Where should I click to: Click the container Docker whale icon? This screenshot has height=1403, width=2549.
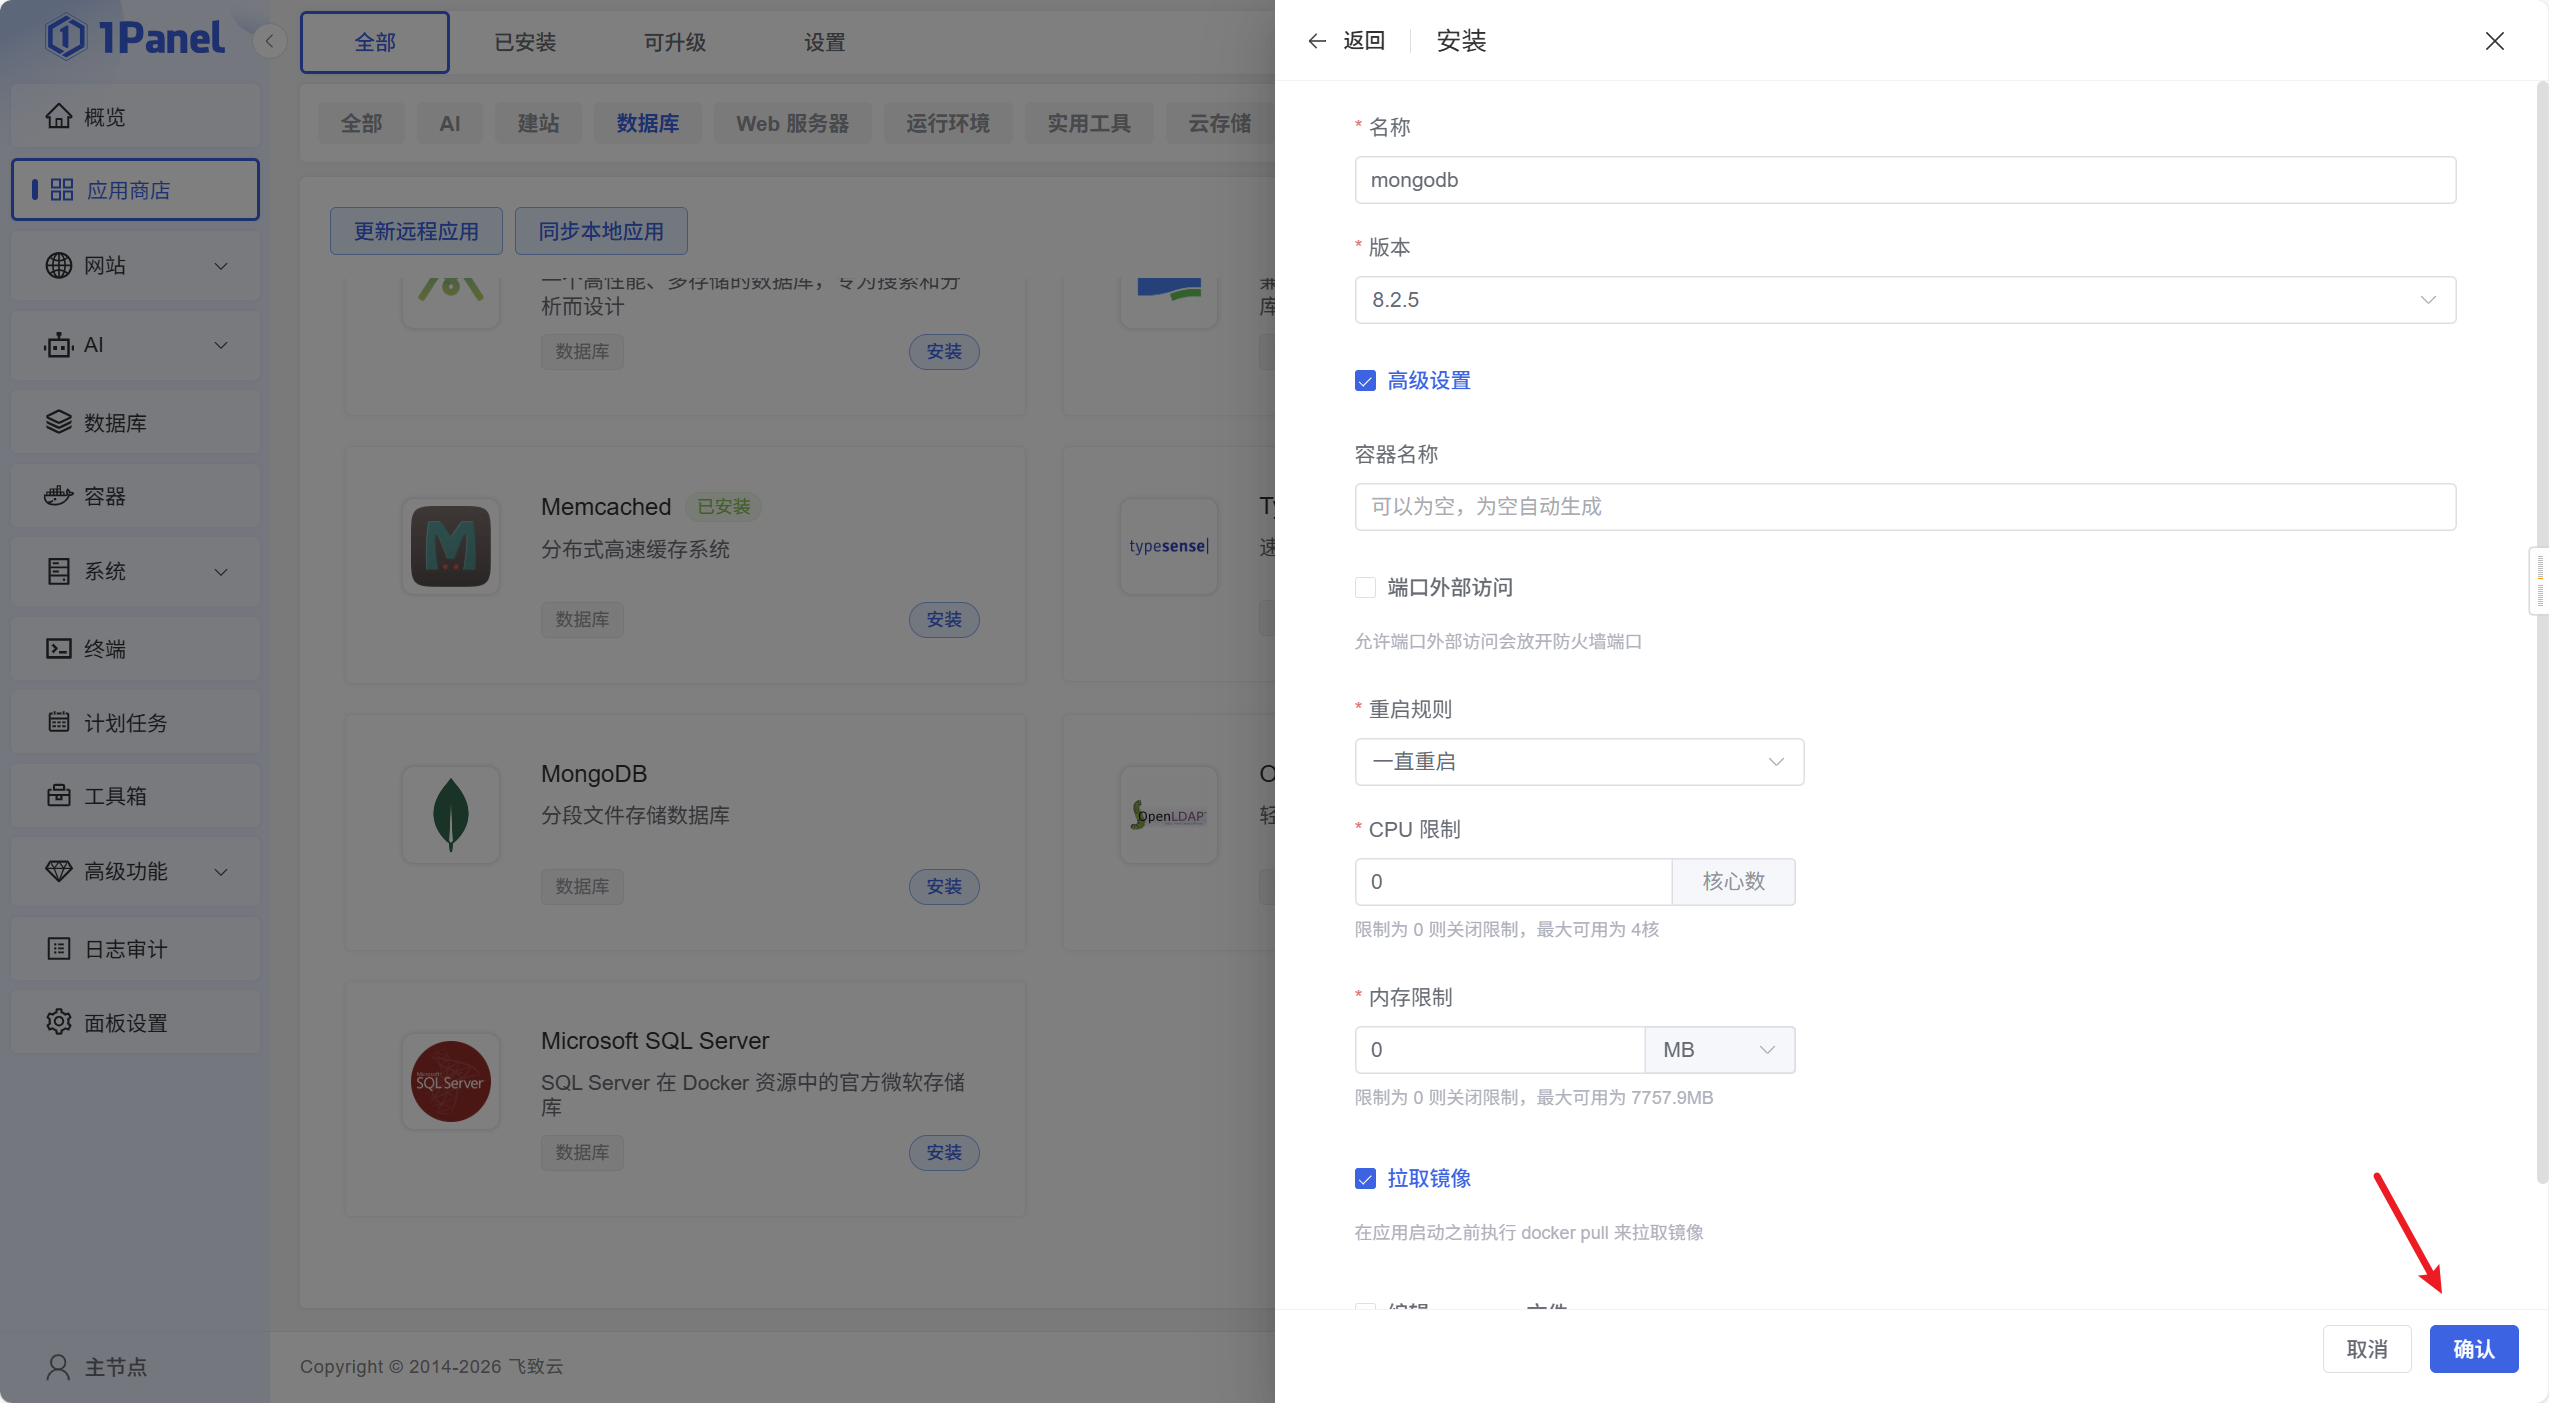pyautogui.click(x=58, y=496)
